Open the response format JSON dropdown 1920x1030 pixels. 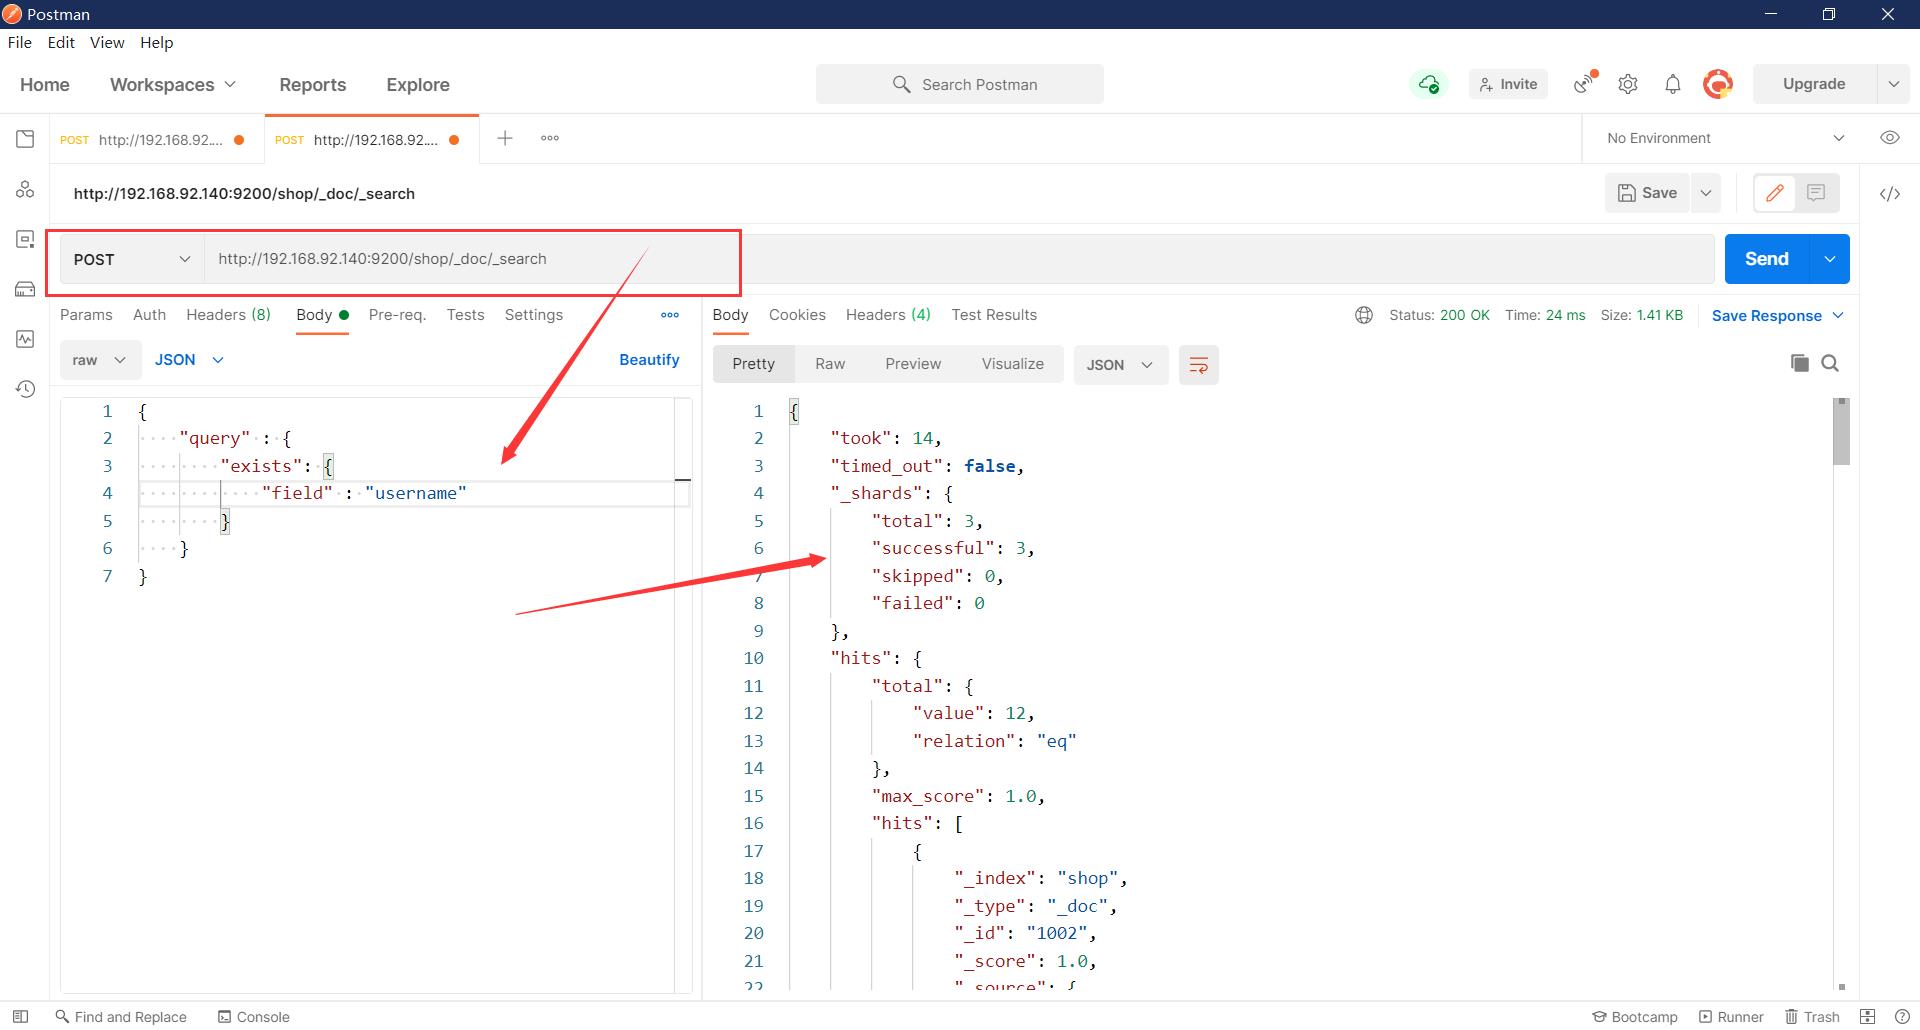click(x=1120, y=365)
